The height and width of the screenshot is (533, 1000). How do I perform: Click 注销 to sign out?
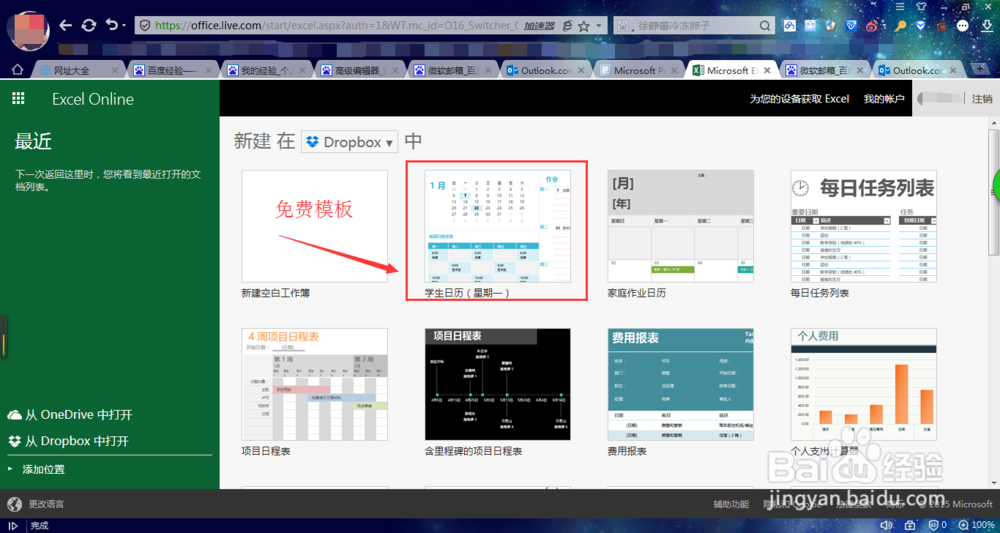[x=982, y=99]
